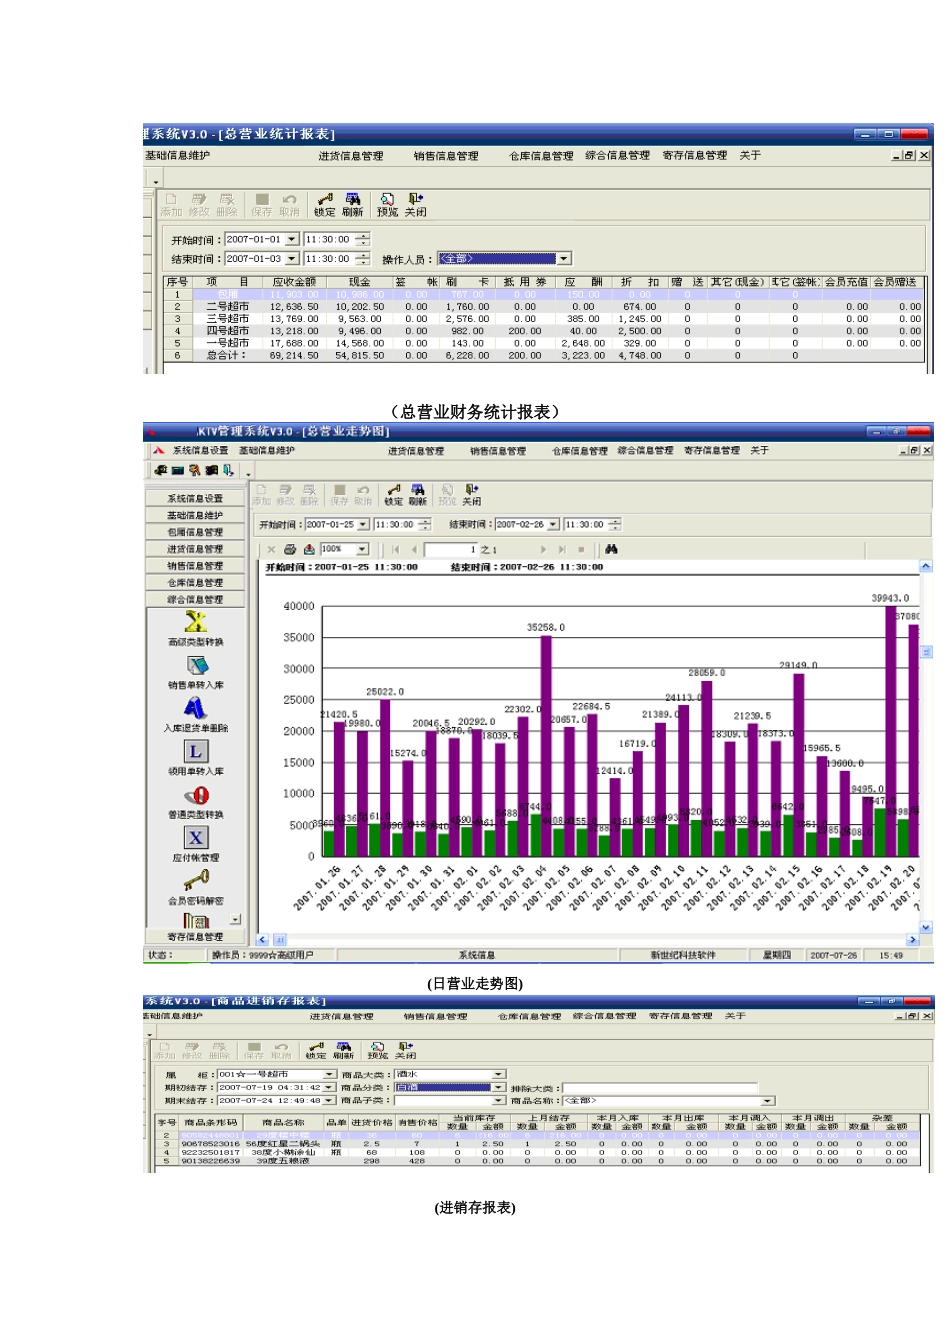Open the 操作人员 dropdown in statistics report

[564, 259]
